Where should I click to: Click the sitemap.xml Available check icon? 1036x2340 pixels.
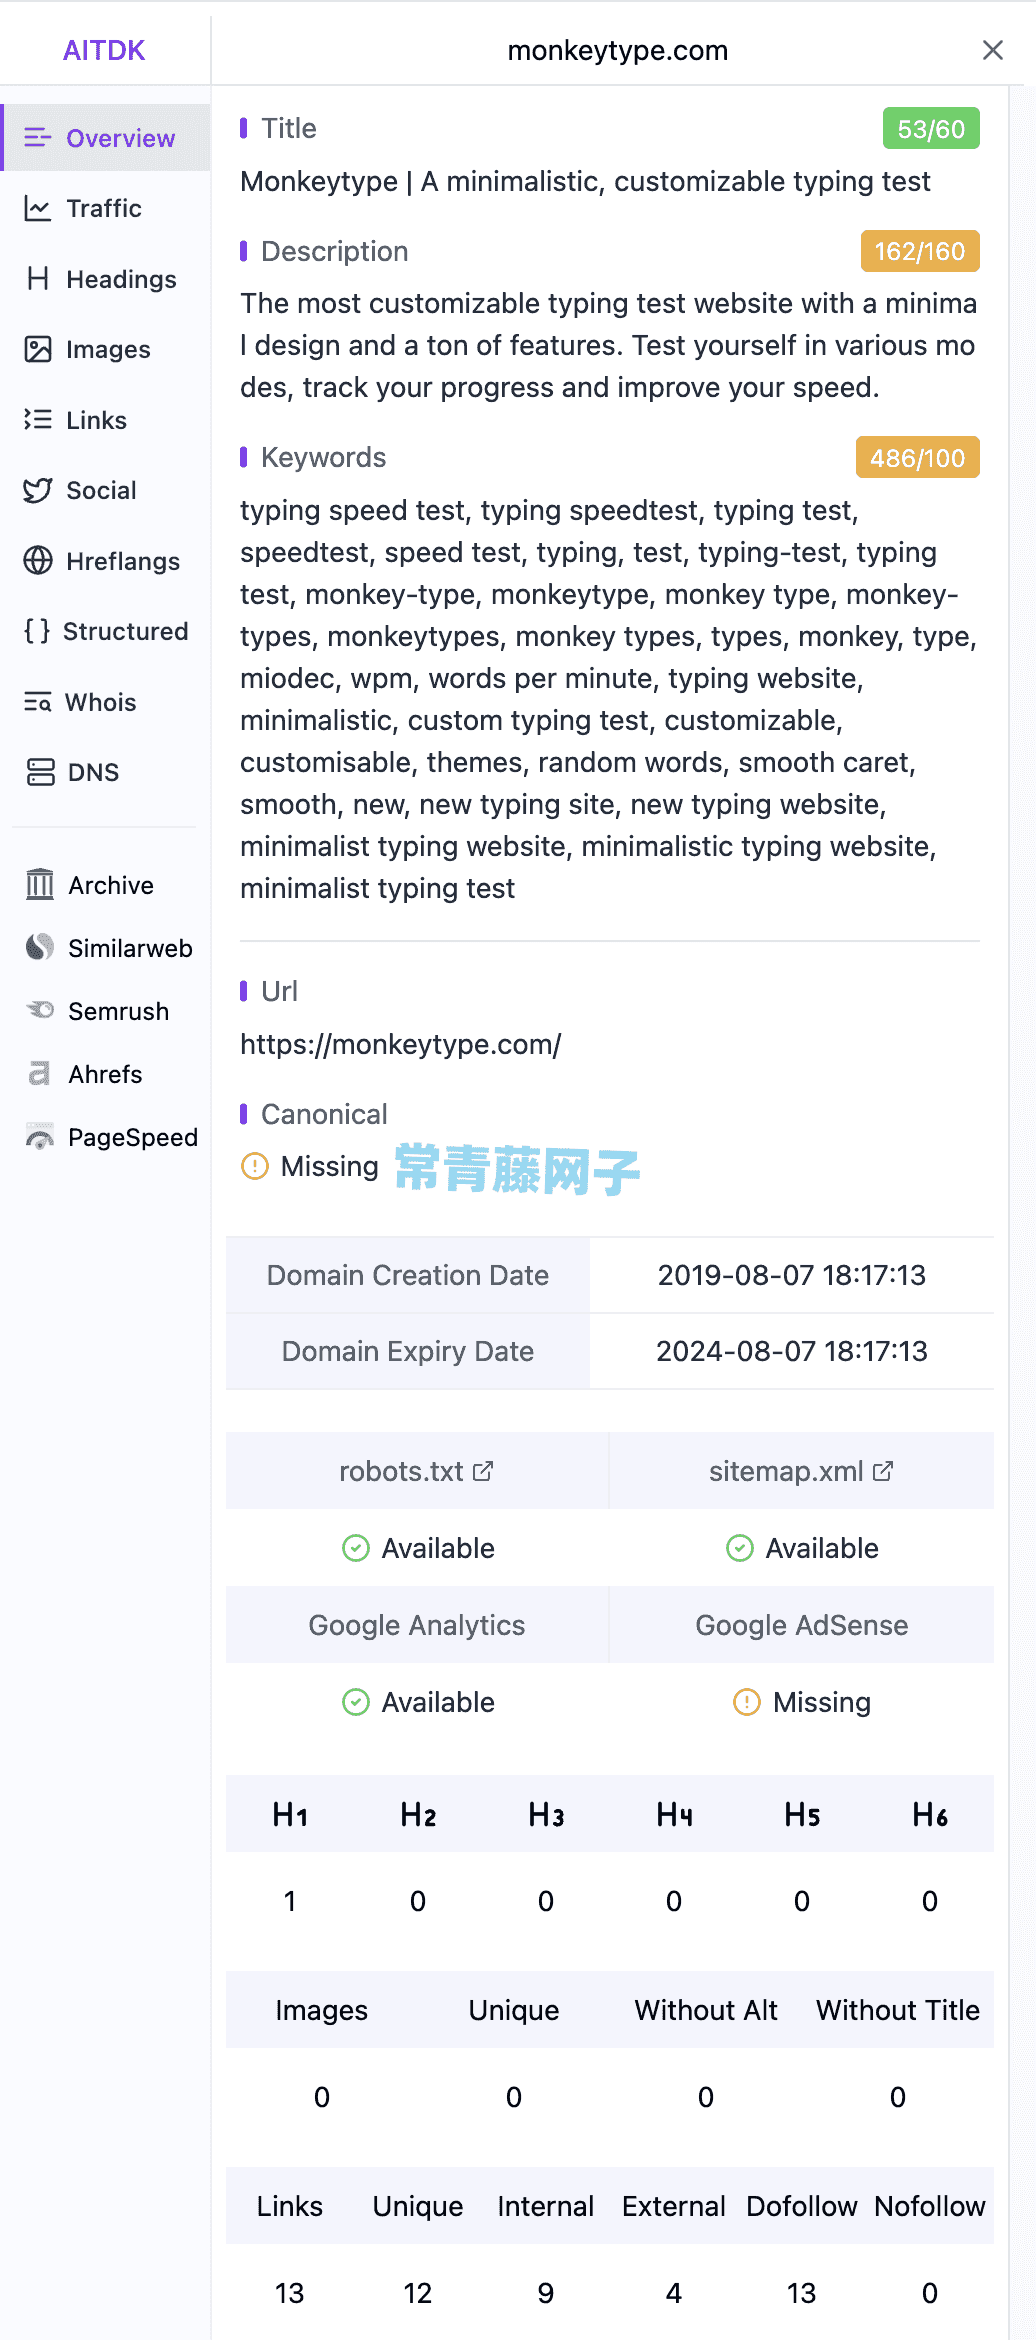click(x=740, y=1548)
